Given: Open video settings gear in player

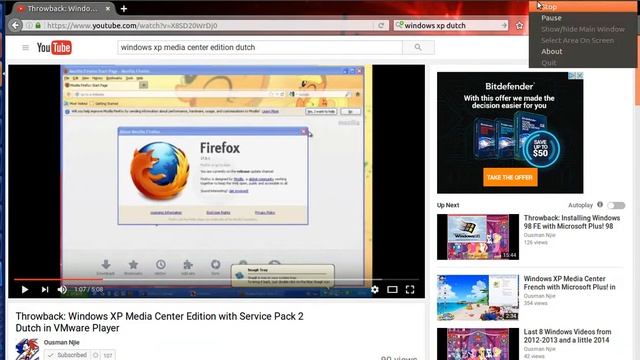Looking at the screenshot, I should (375, 289).
